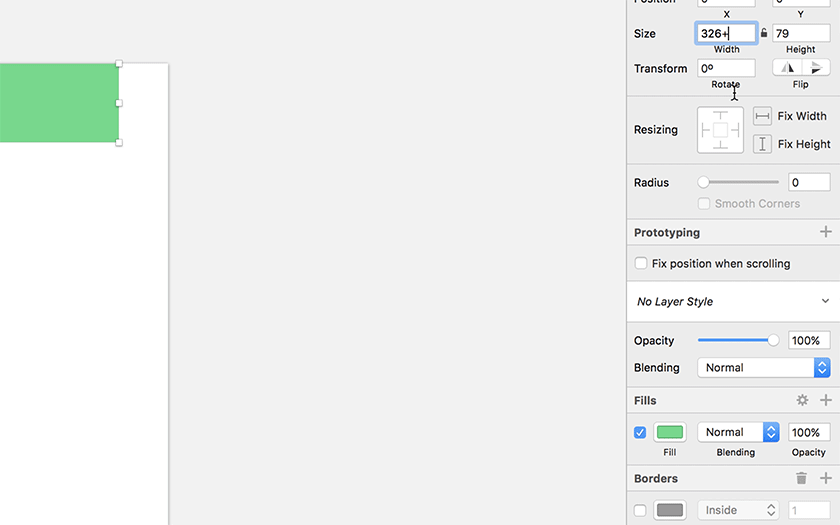
Task: Click the Opacity slider handle
Action: pos(773,340)
